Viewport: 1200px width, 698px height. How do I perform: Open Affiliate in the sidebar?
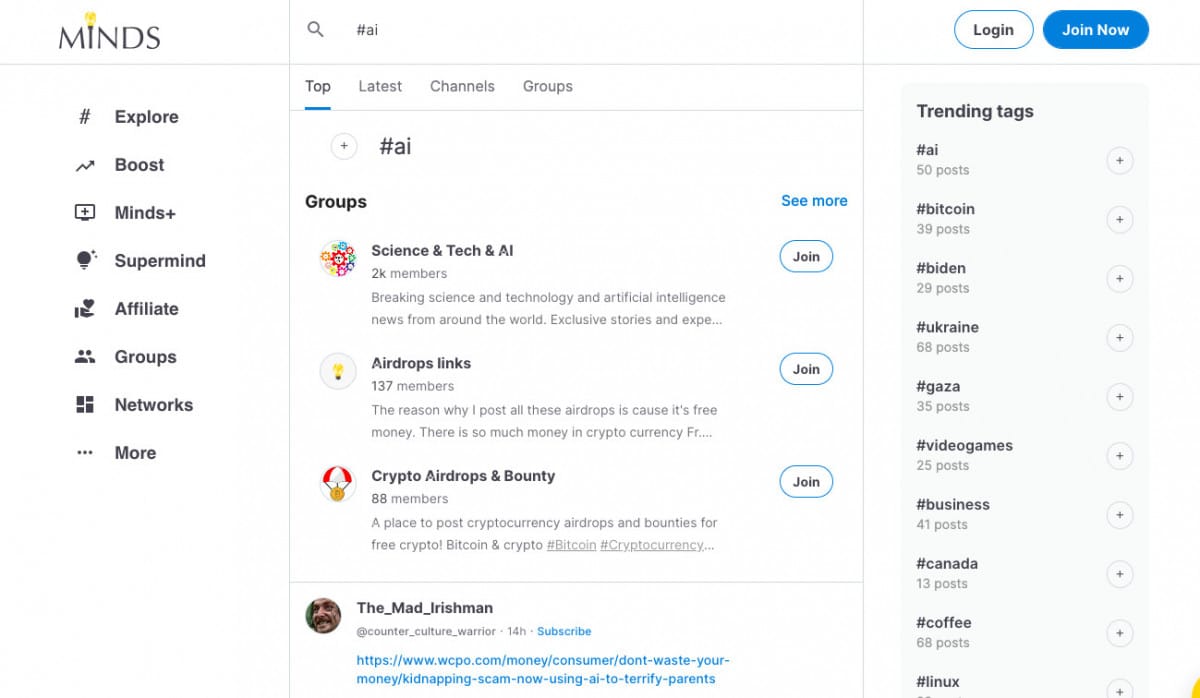(x=146, y=309)
